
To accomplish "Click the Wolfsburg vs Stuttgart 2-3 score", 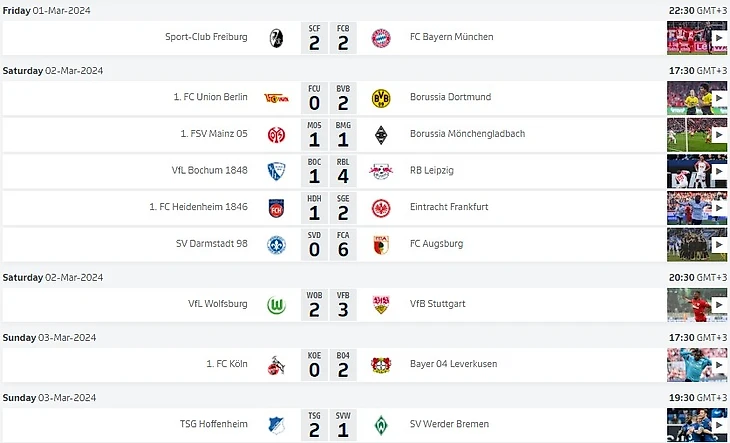I will click(x=328, y=304).
